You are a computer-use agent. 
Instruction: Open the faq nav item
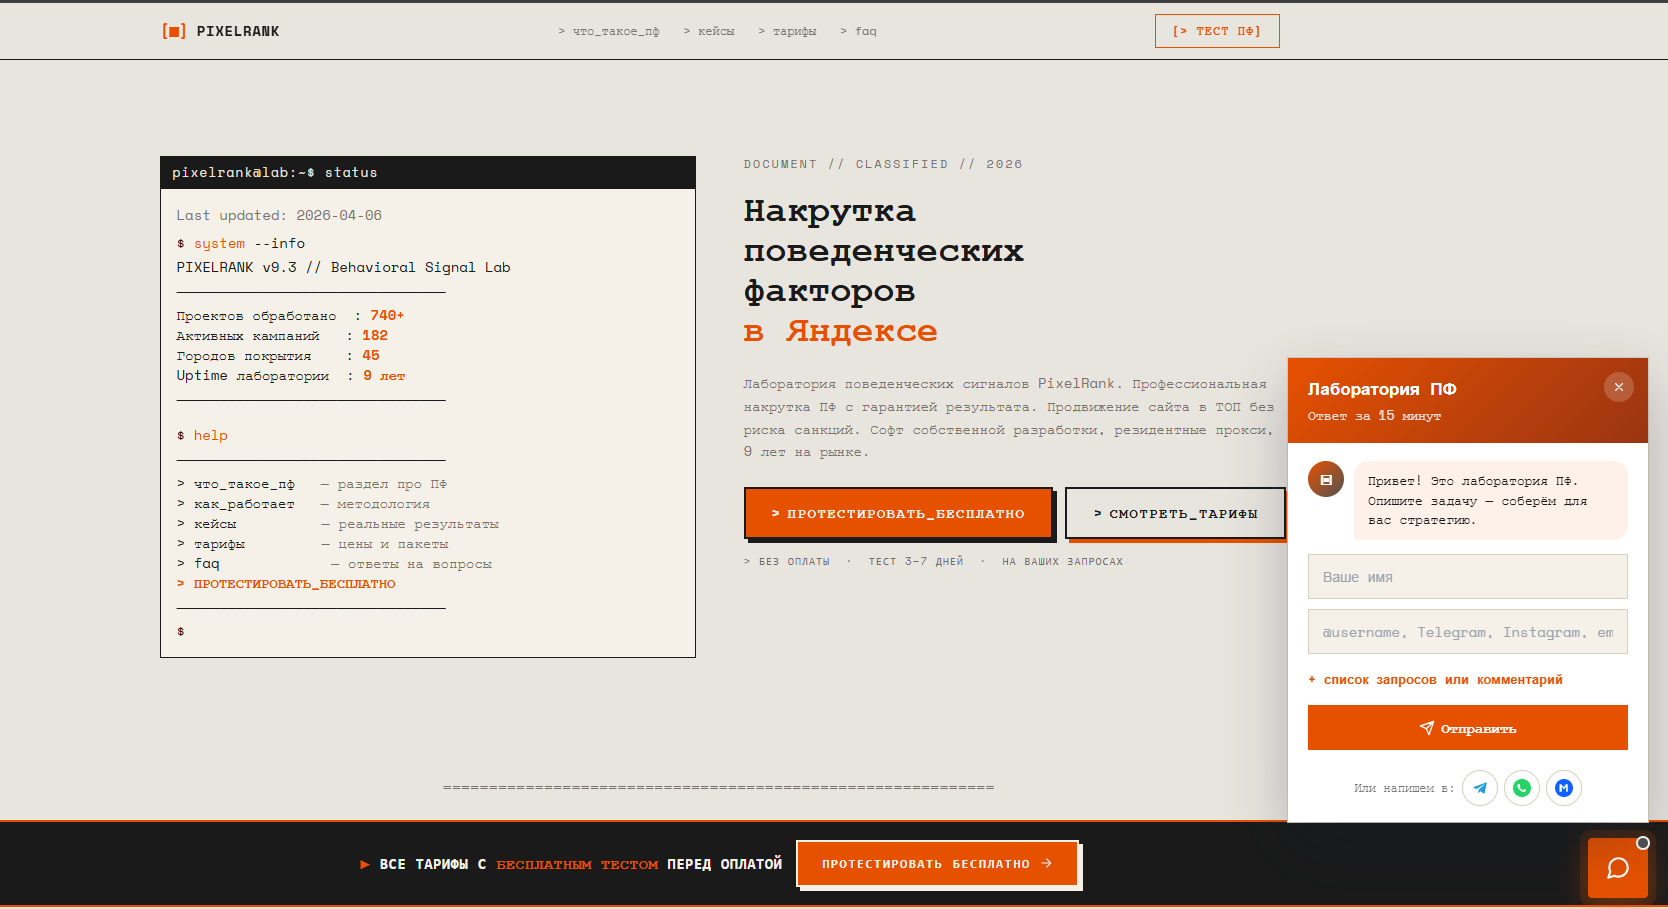859,31
